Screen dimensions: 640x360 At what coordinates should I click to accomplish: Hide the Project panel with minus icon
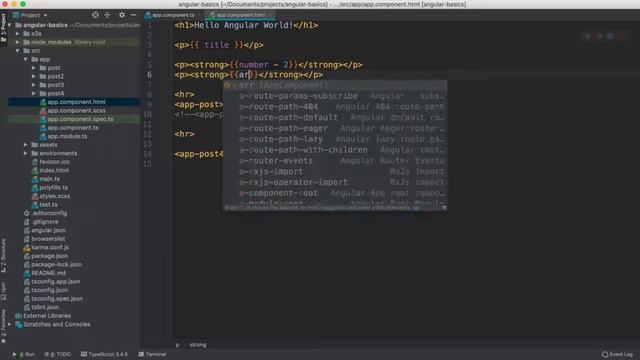[133, 15]
